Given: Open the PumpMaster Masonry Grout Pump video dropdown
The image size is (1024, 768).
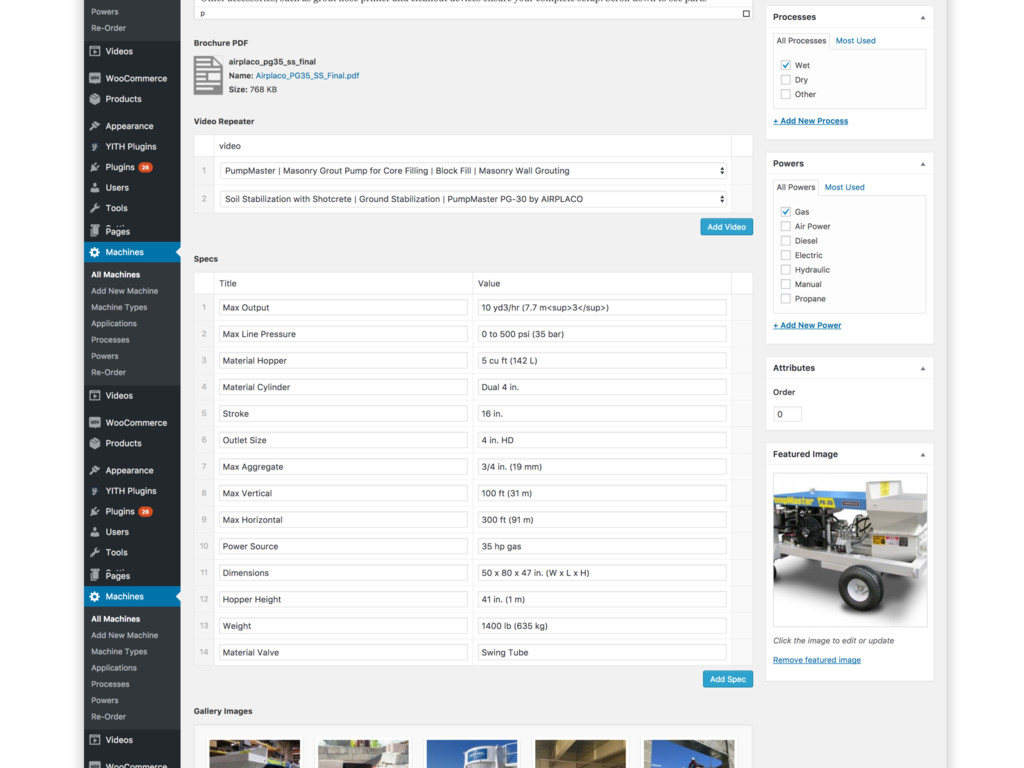Looking at the screenshot, I should pos(473,170).
